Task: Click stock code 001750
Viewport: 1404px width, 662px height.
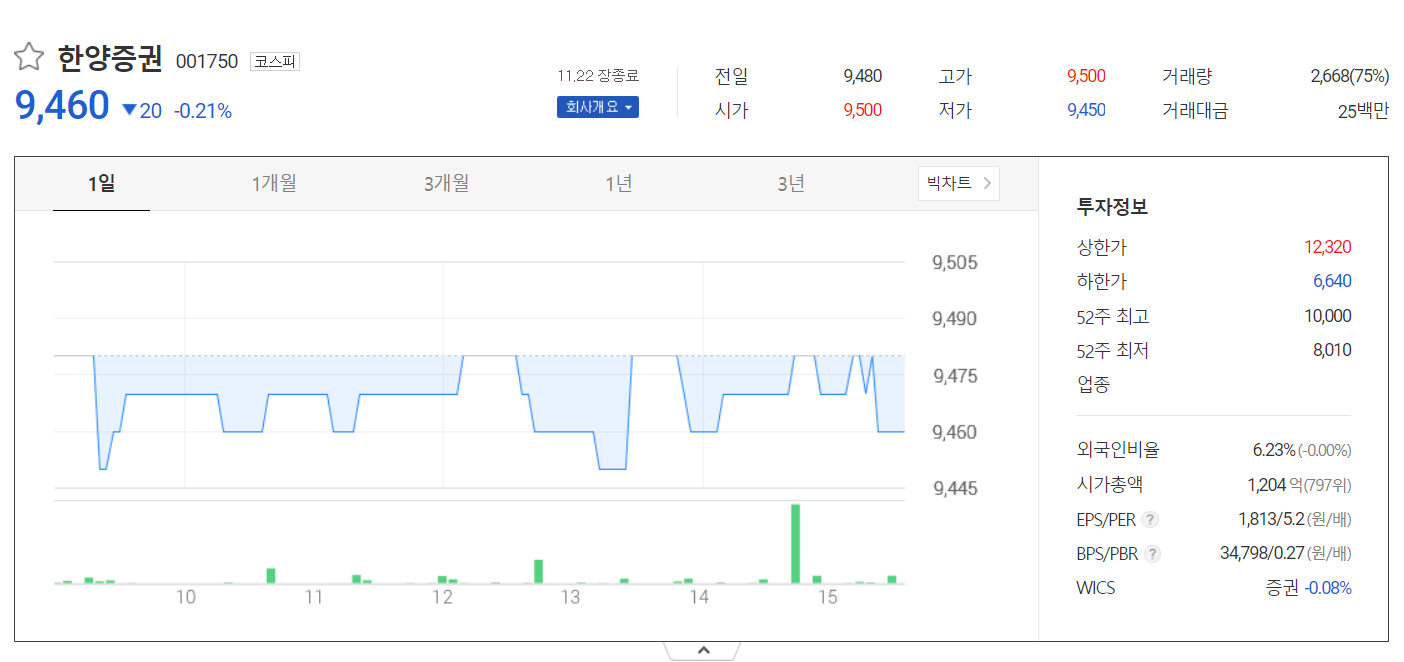Action: (x=207, y=62)
